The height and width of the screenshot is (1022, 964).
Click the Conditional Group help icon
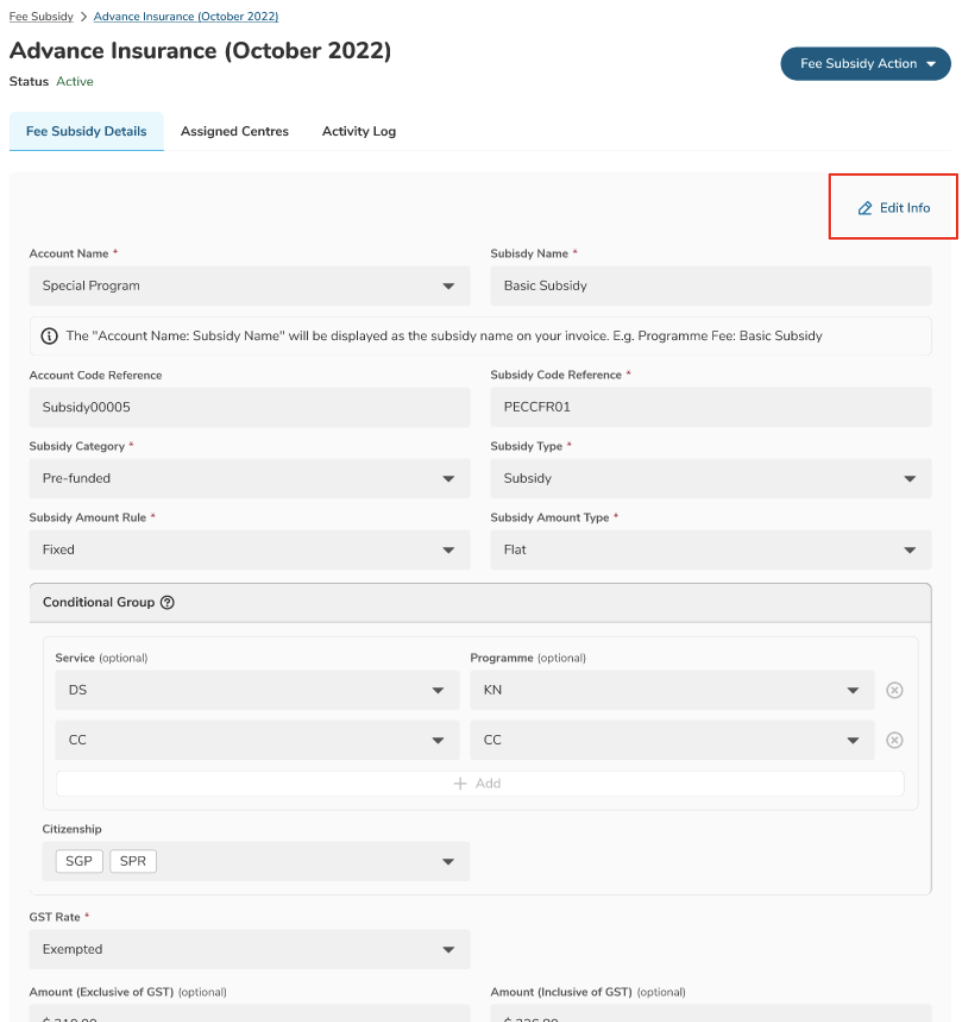(168, 603)
